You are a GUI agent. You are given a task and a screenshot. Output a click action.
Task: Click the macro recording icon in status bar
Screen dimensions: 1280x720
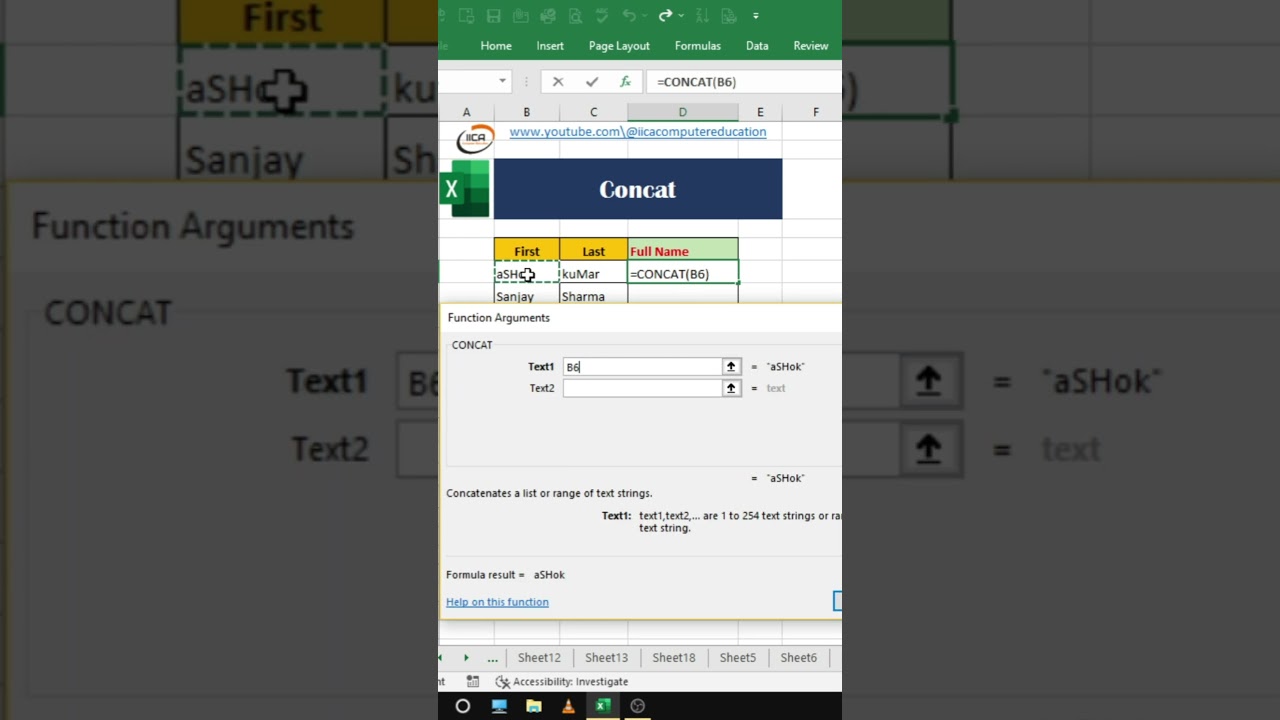pos(473,682)
